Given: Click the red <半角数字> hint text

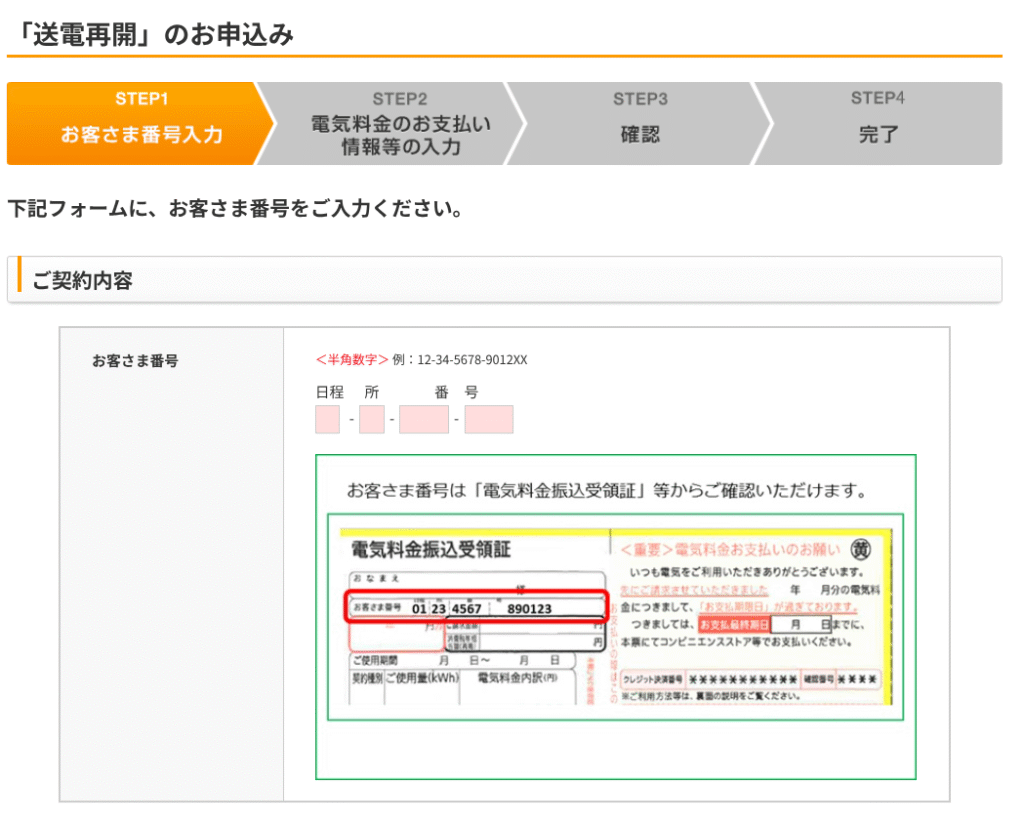Looking at the screenshot, I should tap(352, 360).
